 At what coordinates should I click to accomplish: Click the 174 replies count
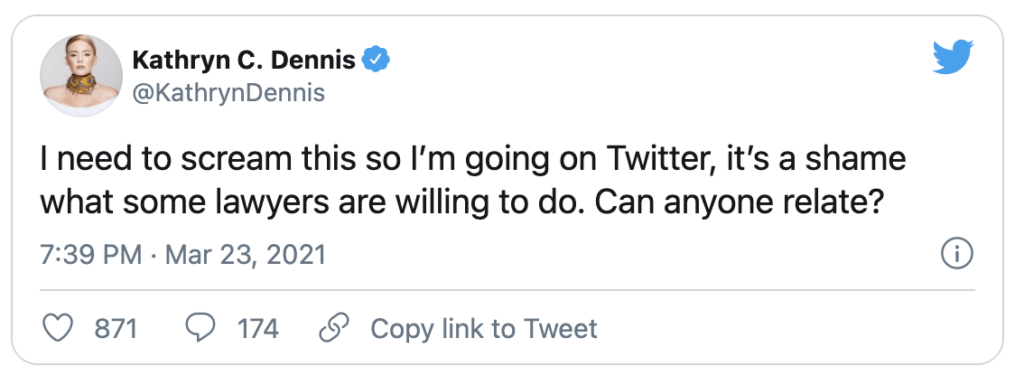(x=258, y=329)
